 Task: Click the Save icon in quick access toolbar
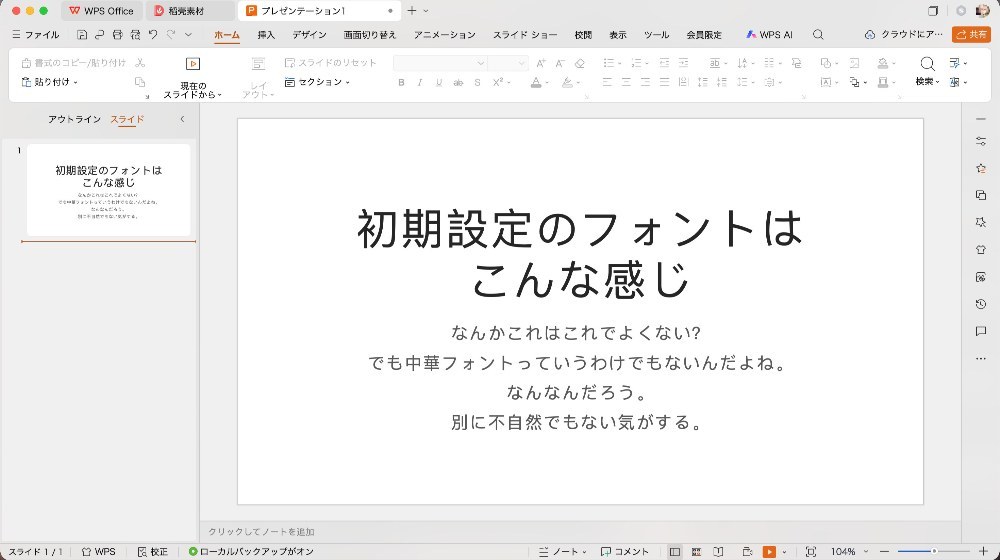tap(82, 34)
